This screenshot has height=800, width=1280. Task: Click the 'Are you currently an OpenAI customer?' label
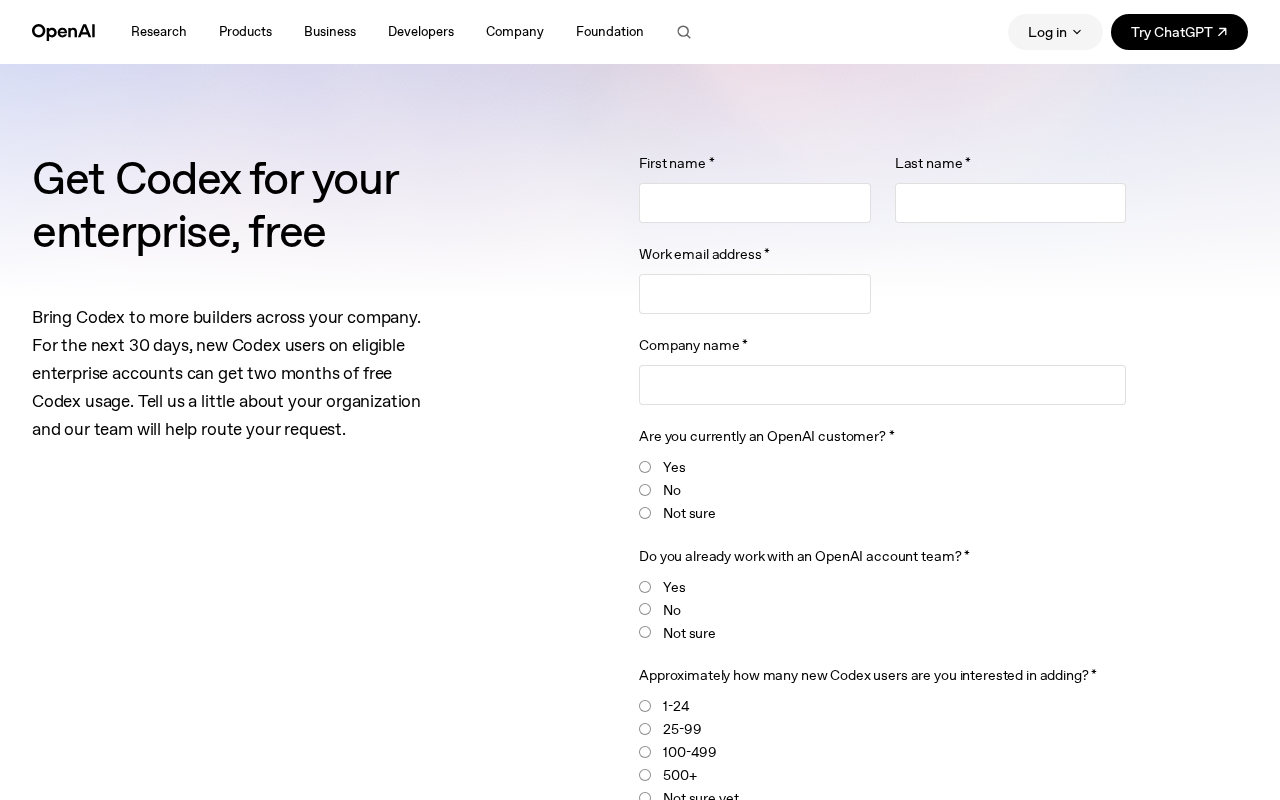pyautogui.click(x=767, y=436)
